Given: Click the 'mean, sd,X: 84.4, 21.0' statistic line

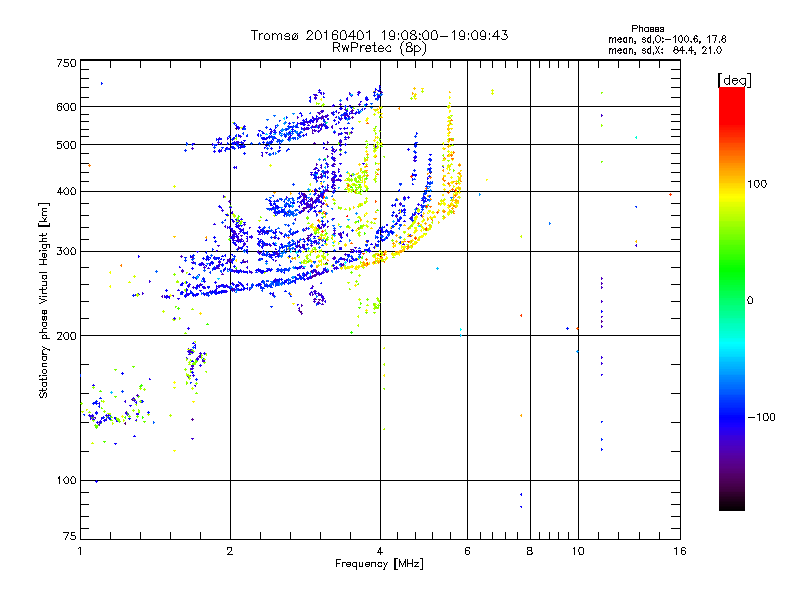Looking at the screenshot, I should (665, 50).
